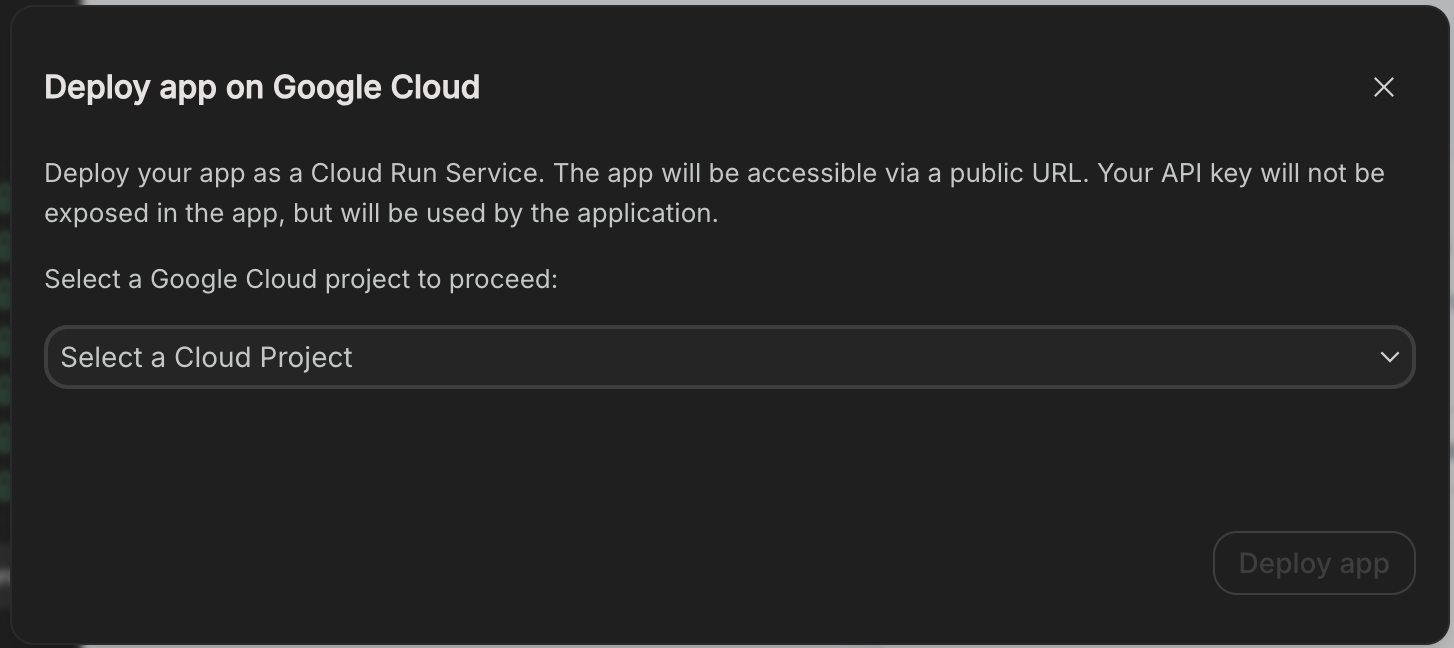Open the Select a Cloud Project dropdown

(728, 357)
